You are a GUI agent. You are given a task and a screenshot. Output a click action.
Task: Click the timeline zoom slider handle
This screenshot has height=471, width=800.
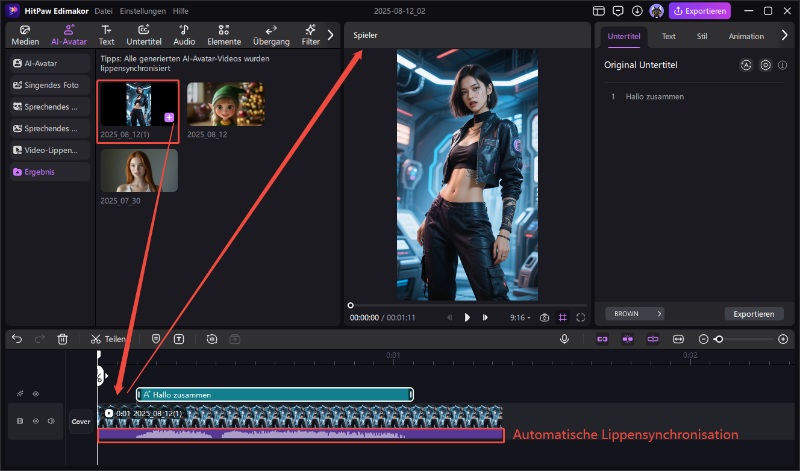point(718,339)
